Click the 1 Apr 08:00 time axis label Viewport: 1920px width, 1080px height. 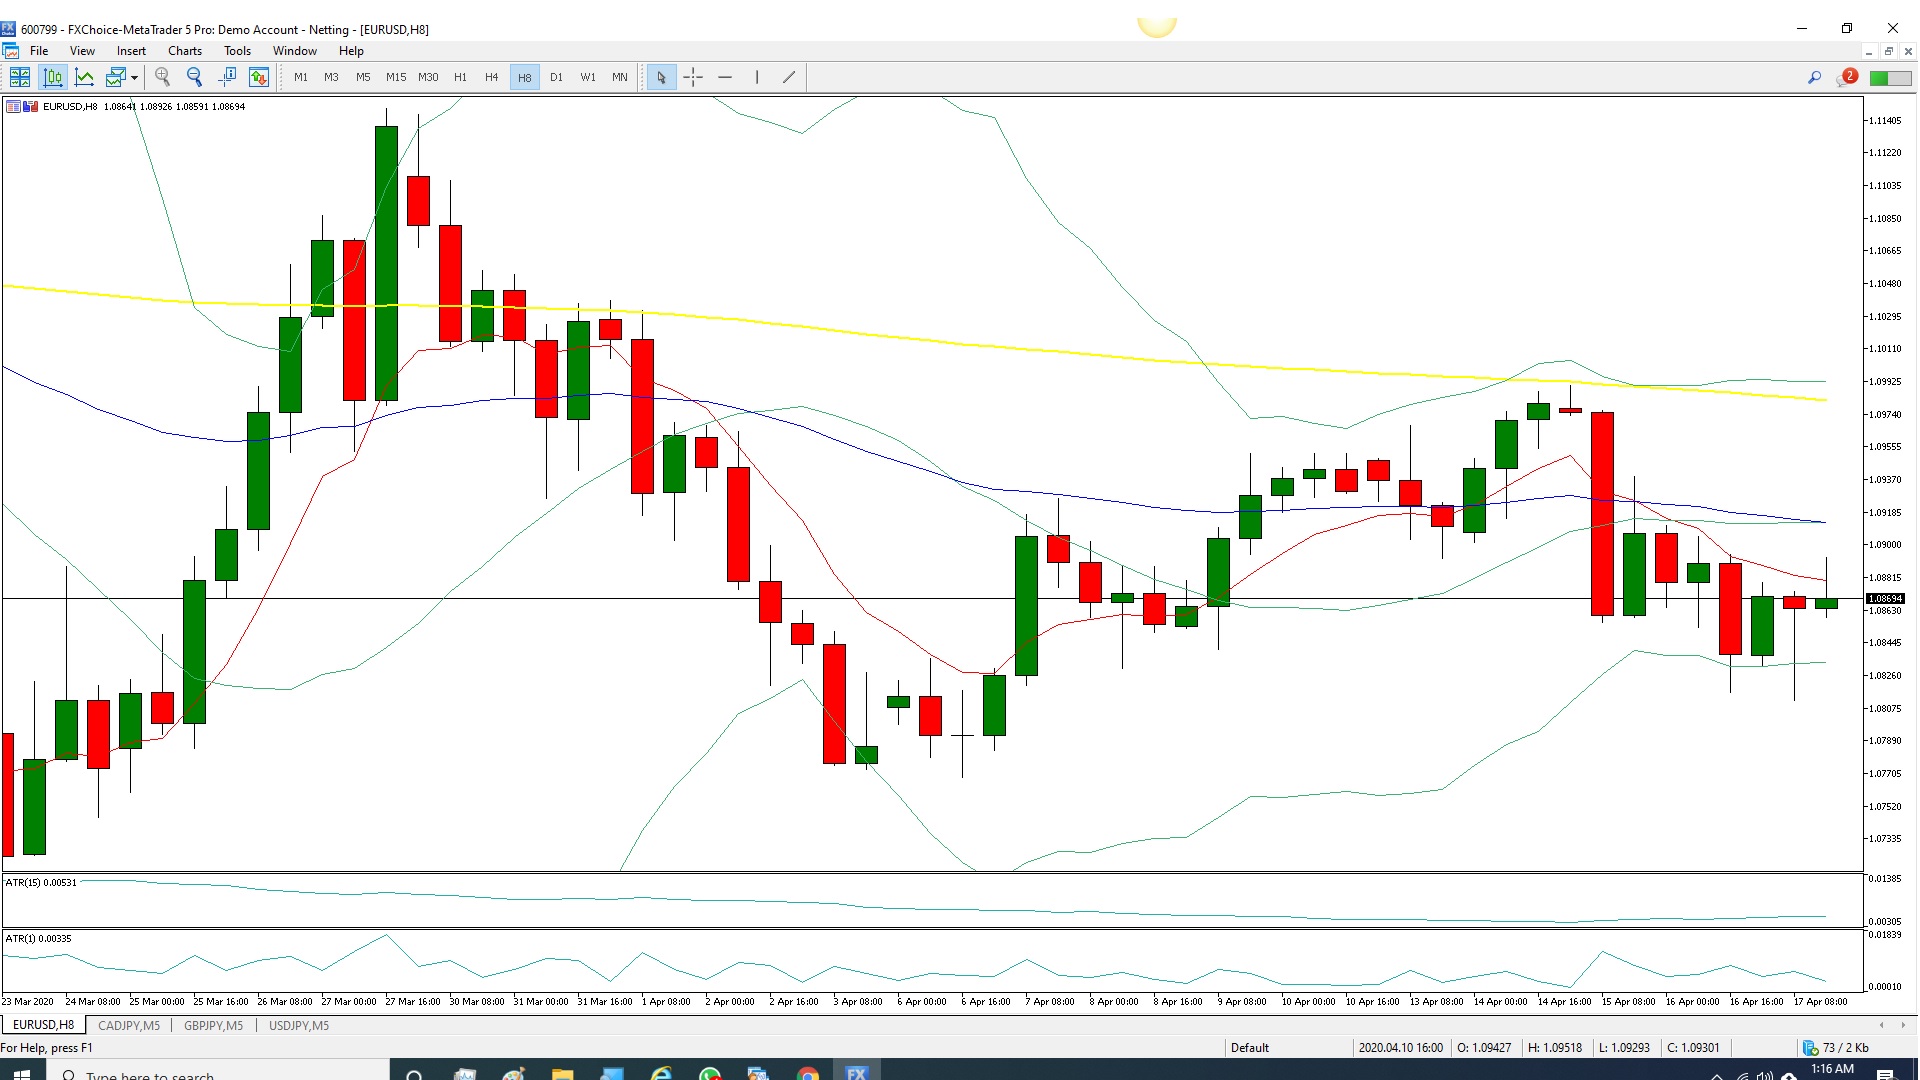click(666, 1001)
